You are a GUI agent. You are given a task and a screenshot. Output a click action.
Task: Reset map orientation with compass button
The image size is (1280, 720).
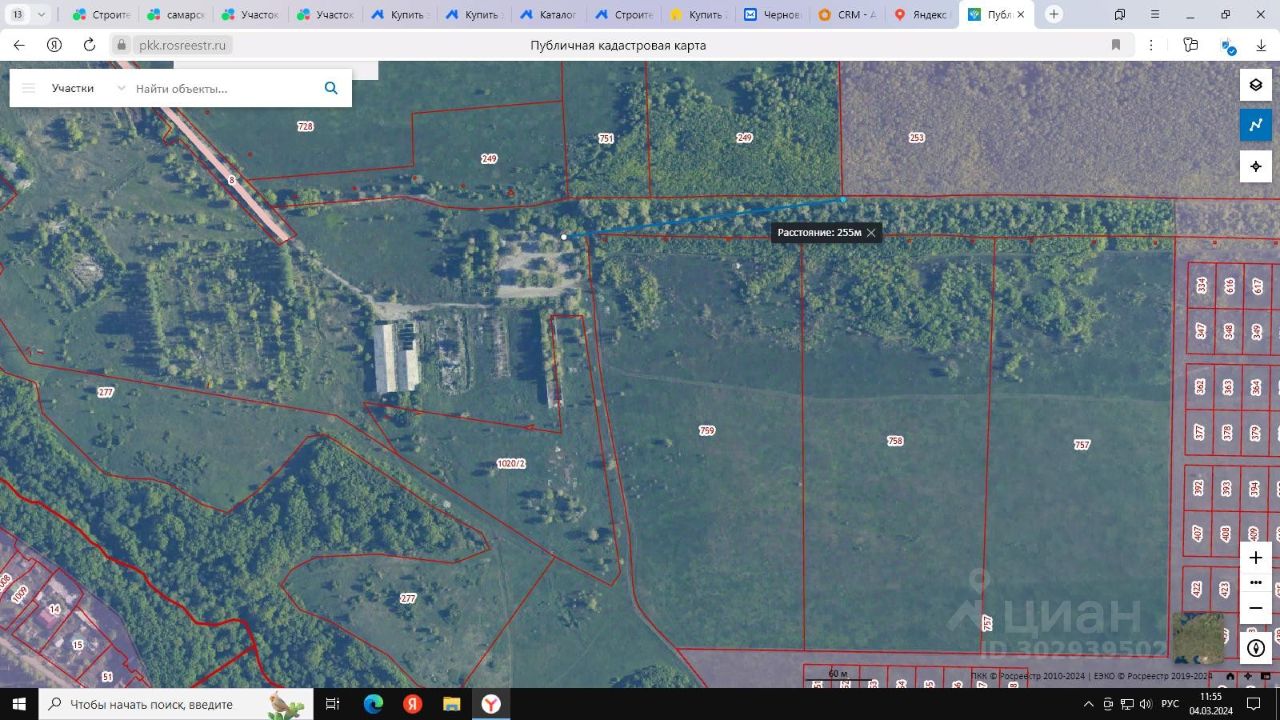[x=1256, y=648]
